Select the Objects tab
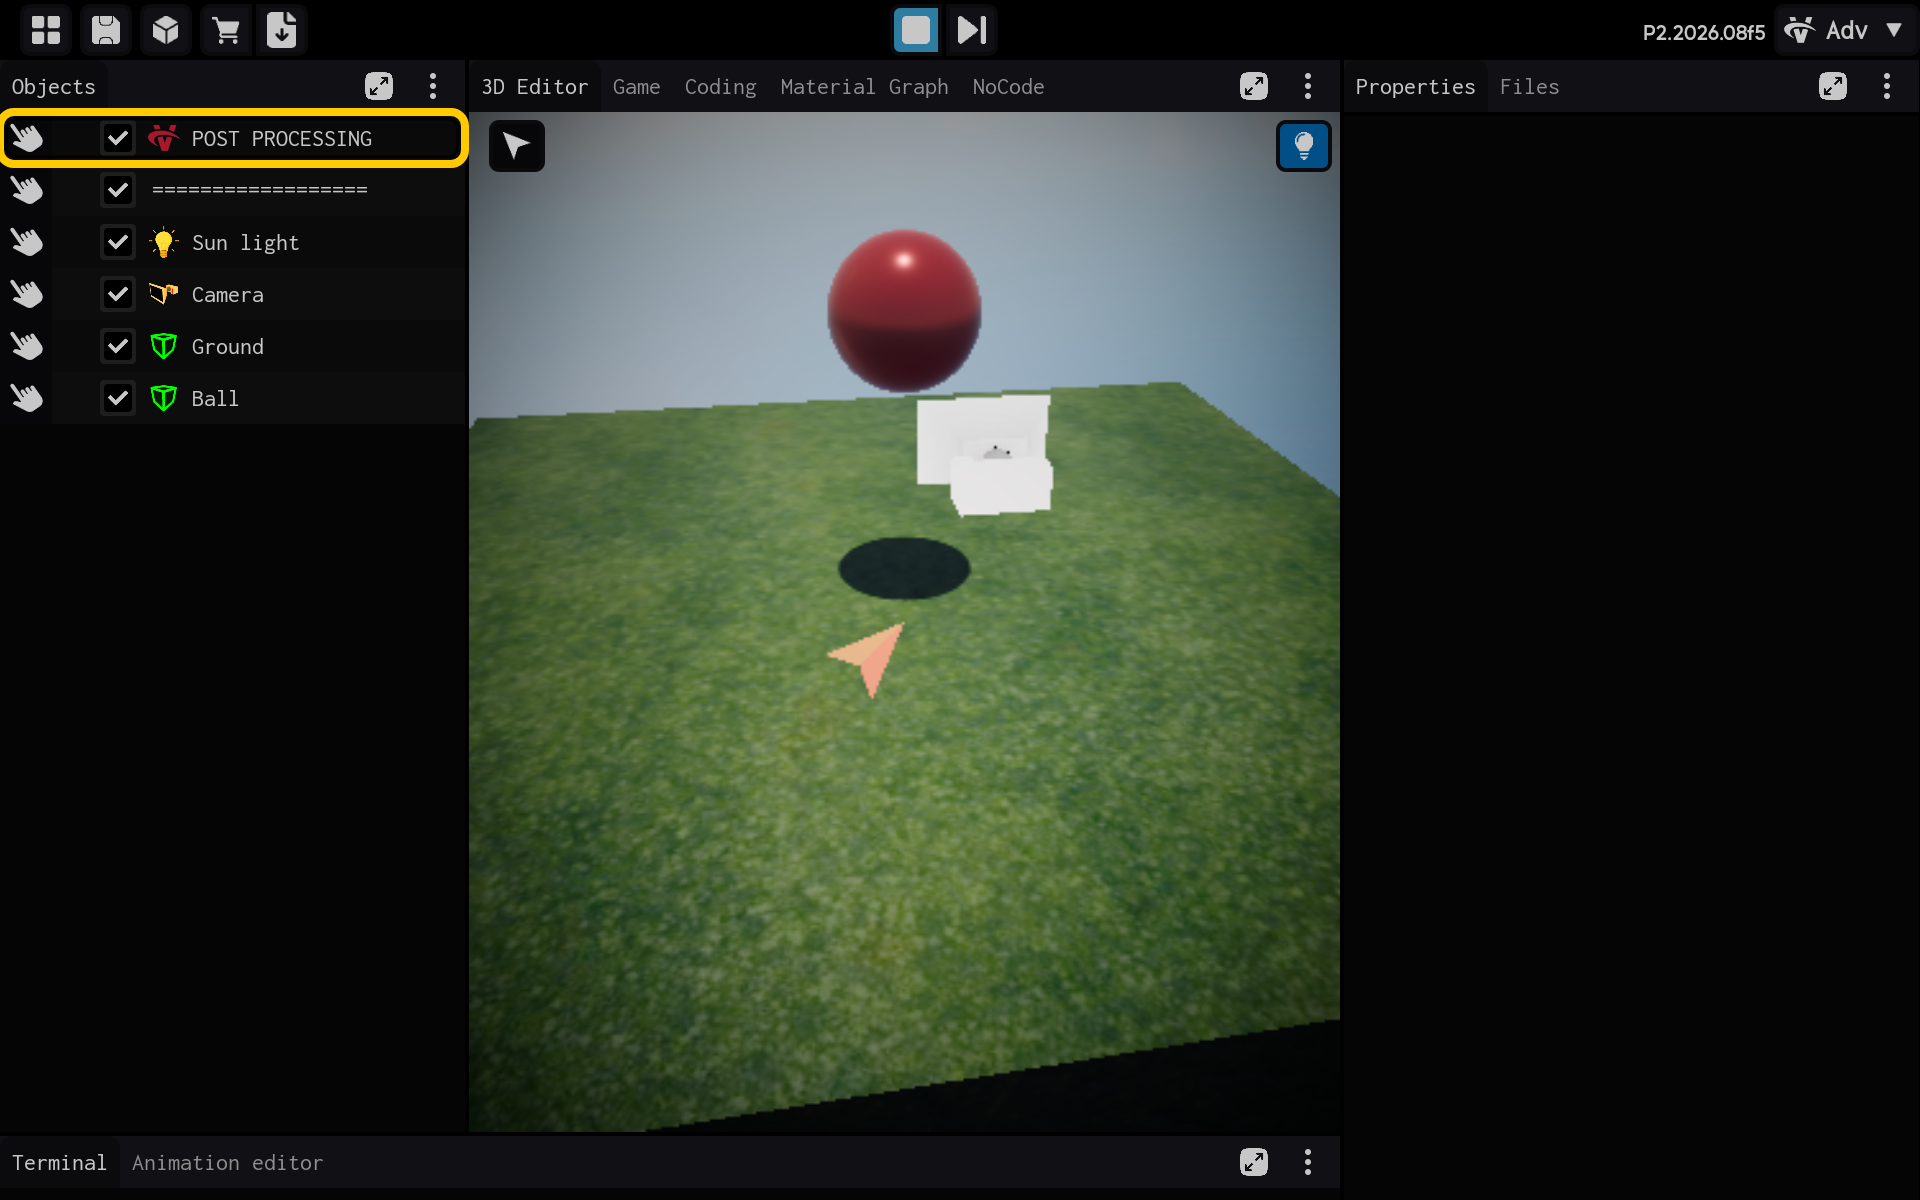Screen dimensions: 1920x1200 [x=54, y=87]
